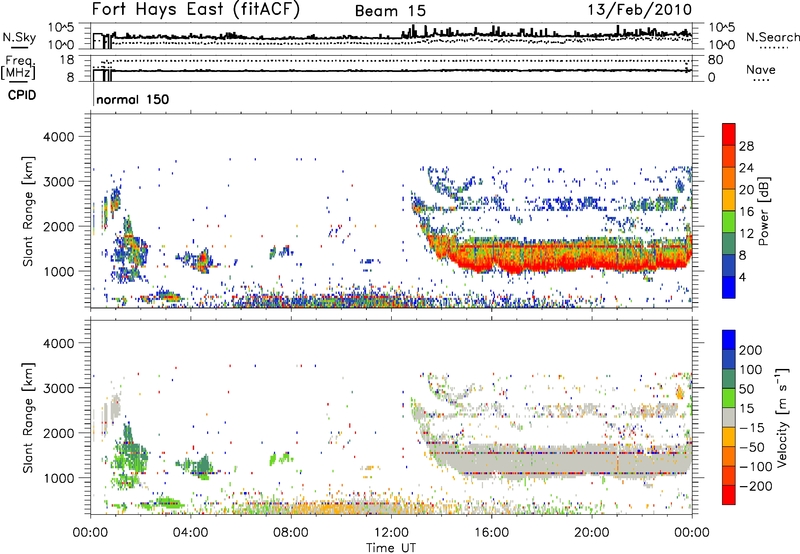The height and width of the screenshot is (554, 800).
Task: Click the 'Beam 15' label
Action: point(390,11)
